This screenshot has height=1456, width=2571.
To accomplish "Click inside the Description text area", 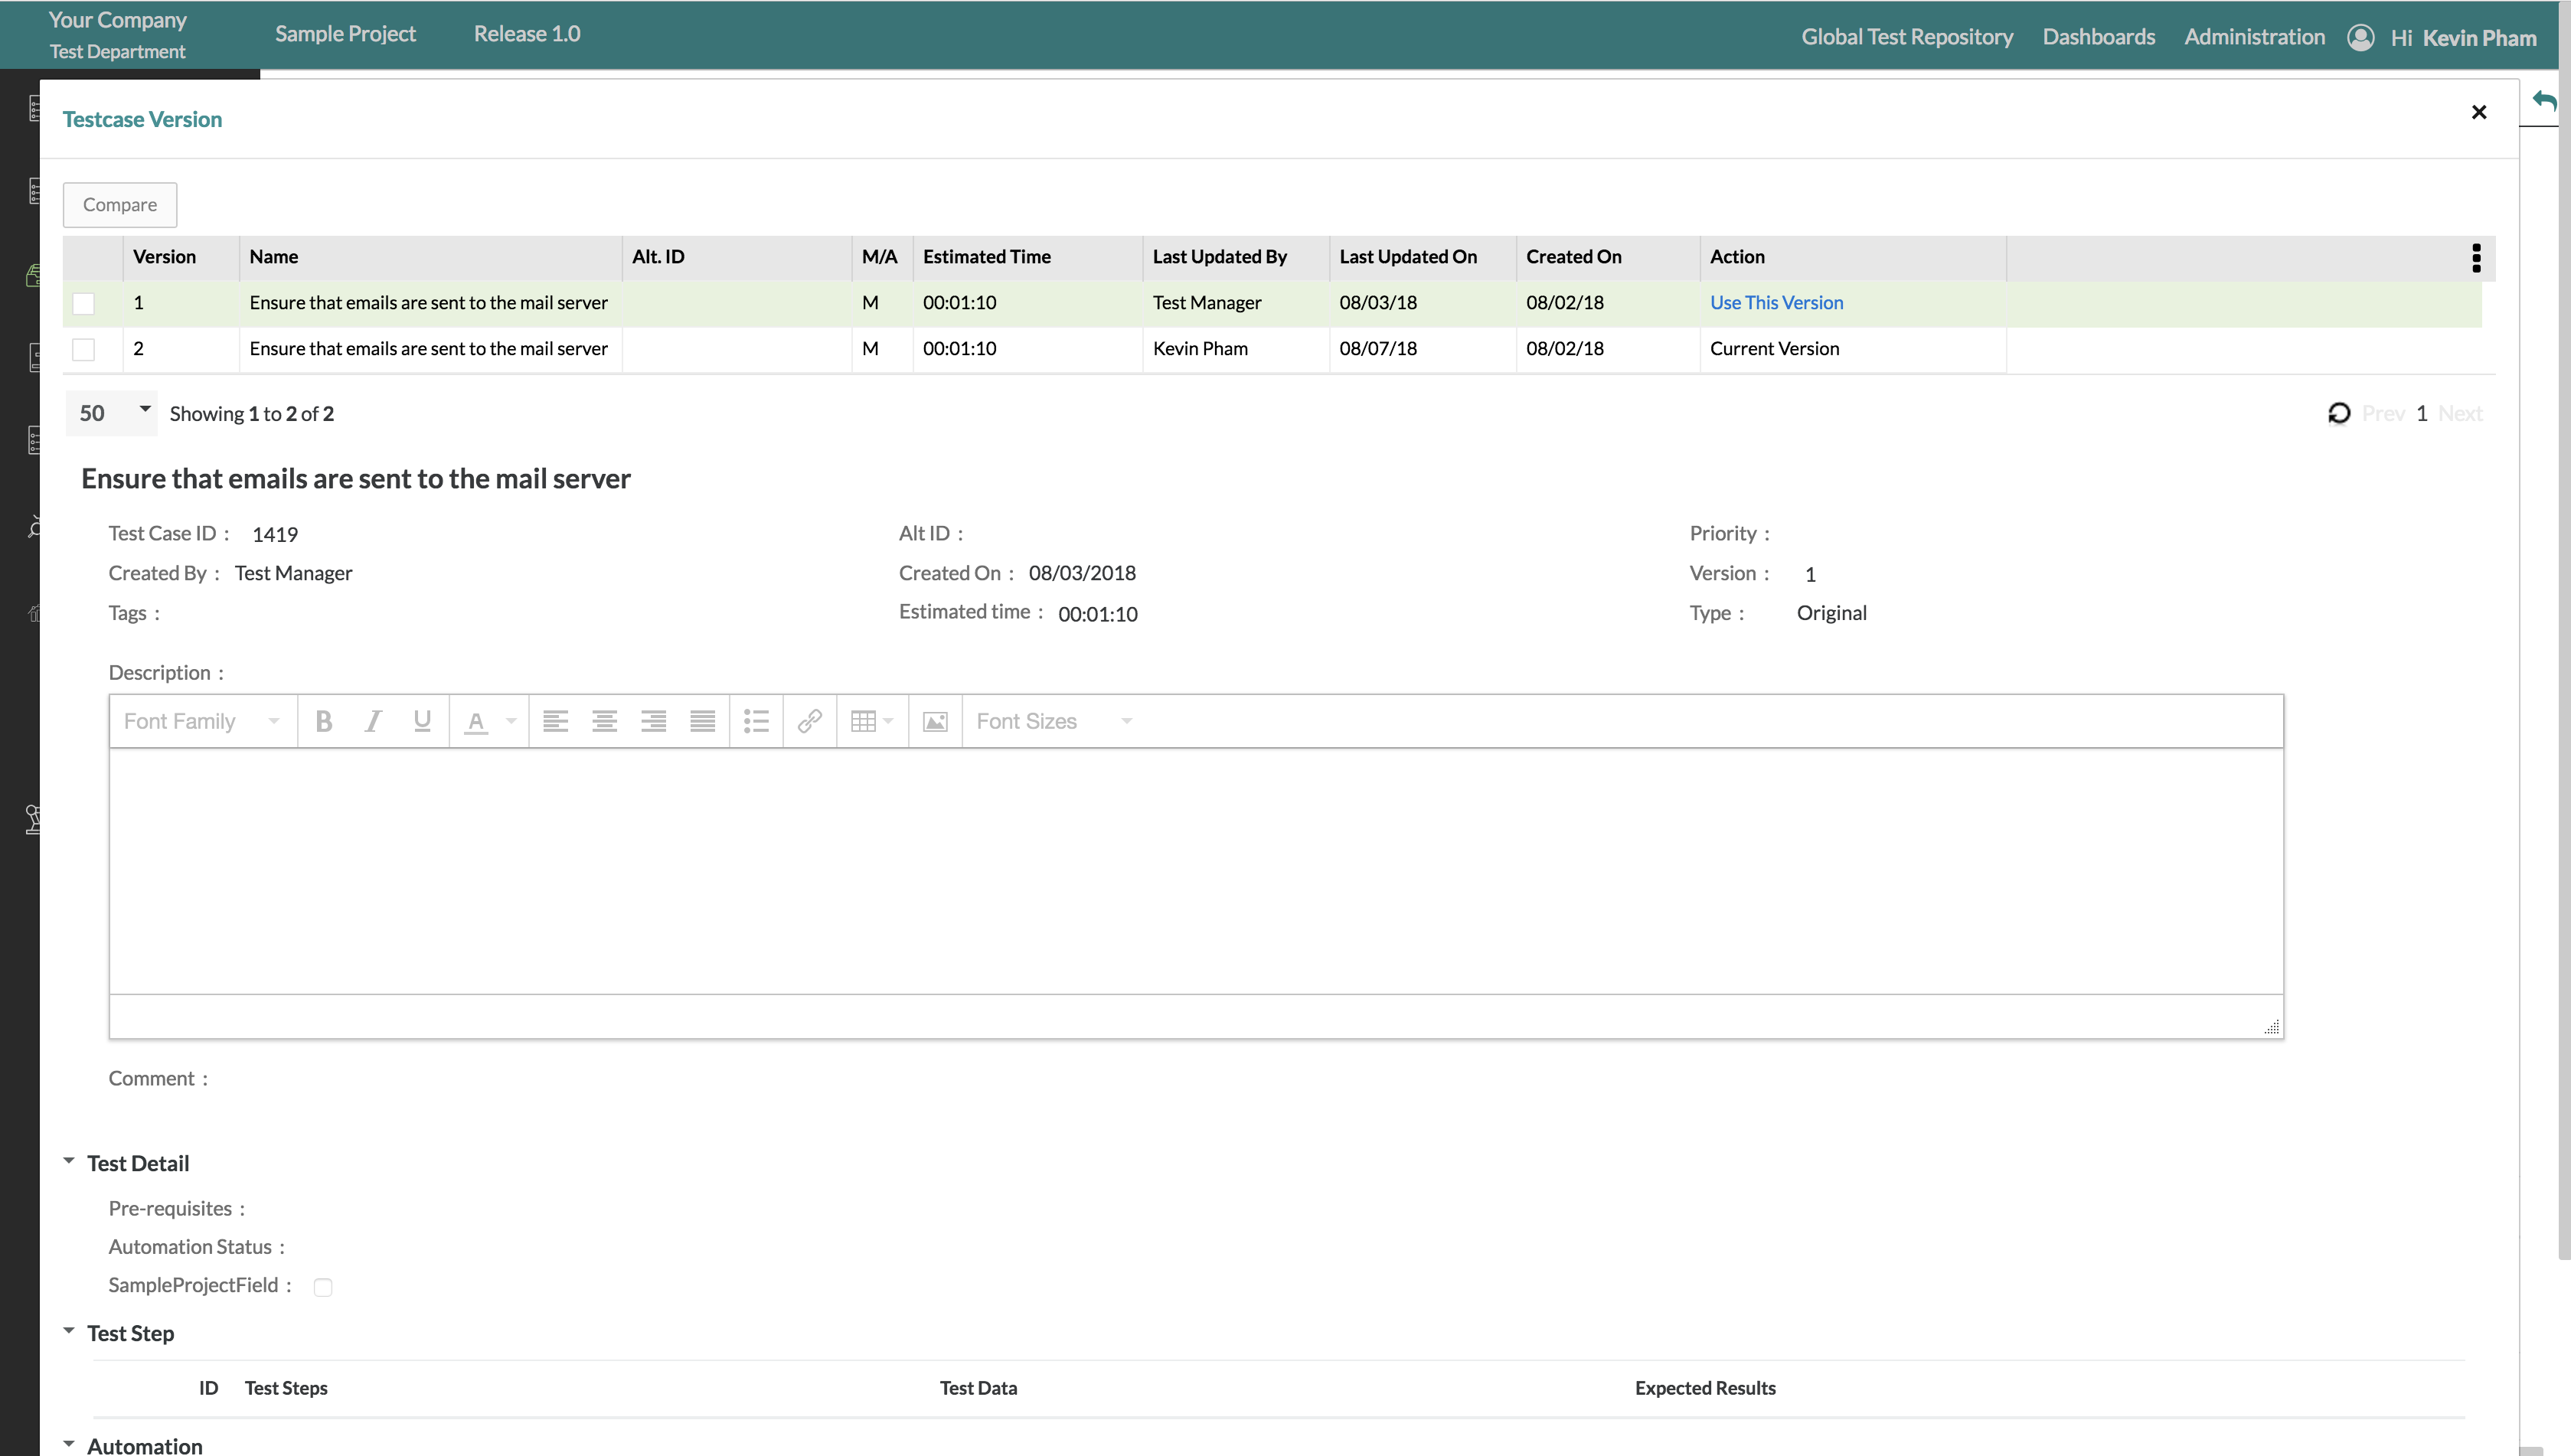I will pyautogui.click(x=1196, y=870).
